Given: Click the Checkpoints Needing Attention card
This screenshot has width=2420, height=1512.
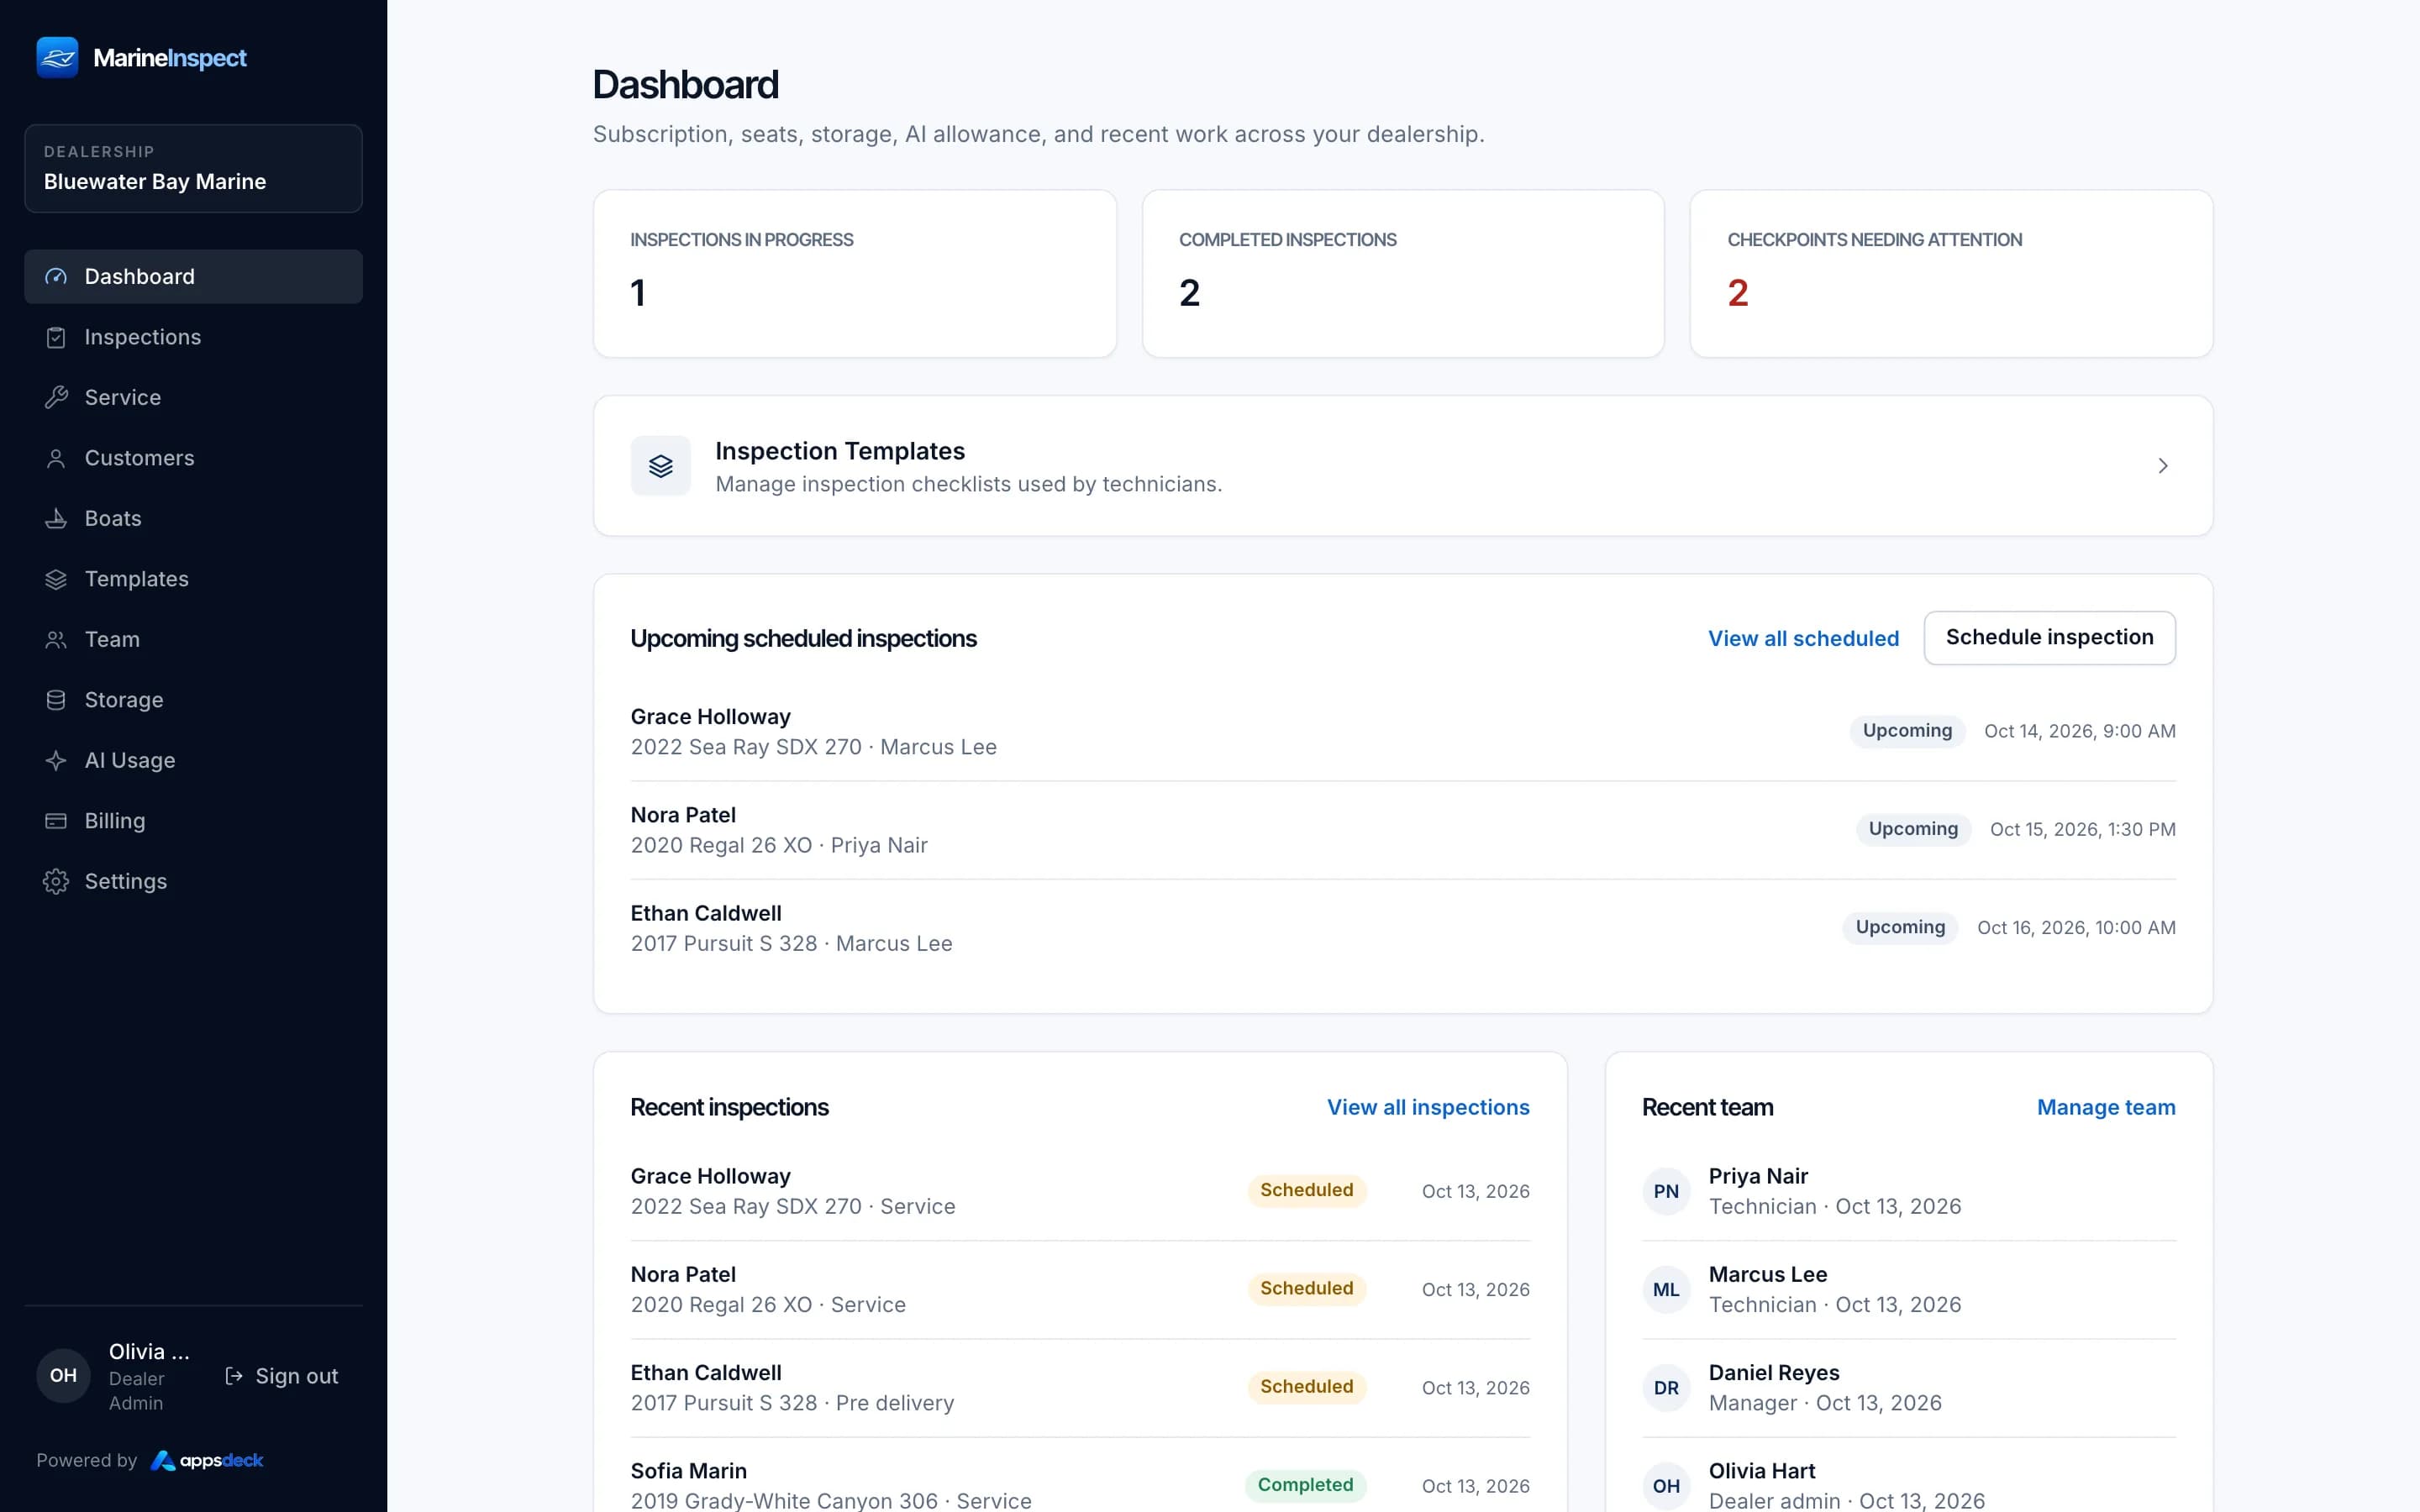Looking at the screenshot, I should click(1951, 274).
